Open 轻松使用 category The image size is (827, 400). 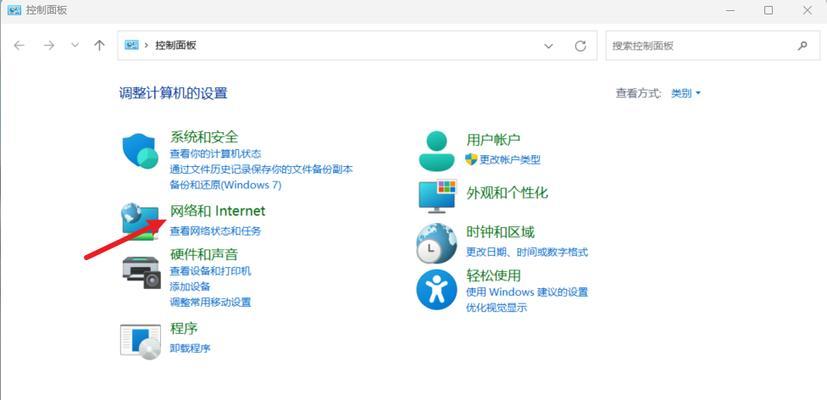click(x=494, y=275)
